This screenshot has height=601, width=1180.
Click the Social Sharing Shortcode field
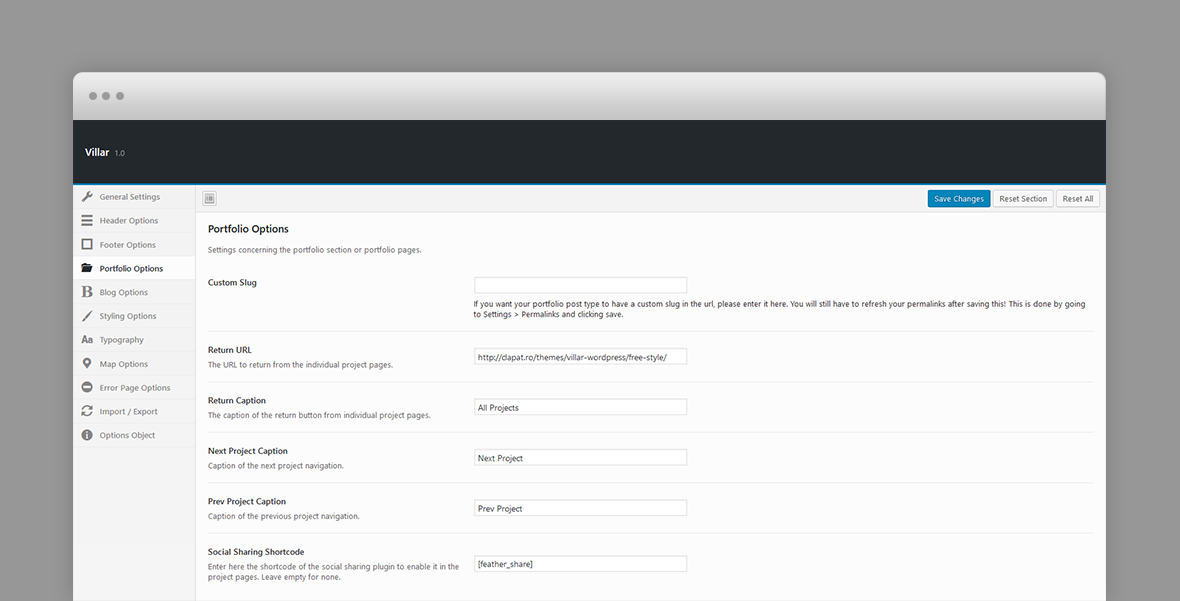pos(580,563)
